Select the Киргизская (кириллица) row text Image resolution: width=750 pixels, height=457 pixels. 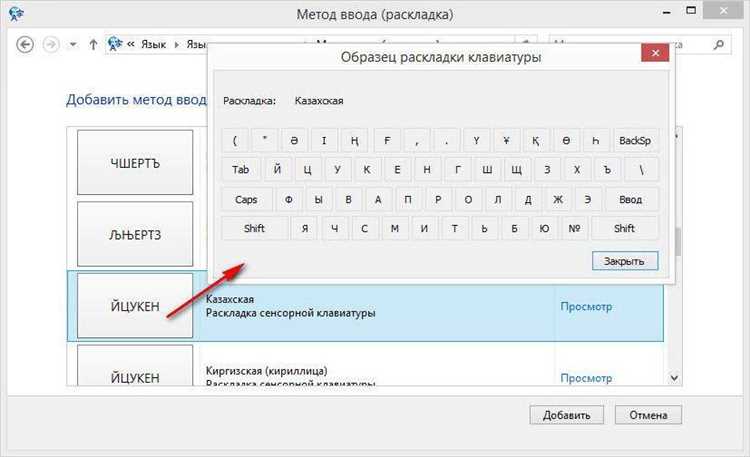tap(266, 370)
